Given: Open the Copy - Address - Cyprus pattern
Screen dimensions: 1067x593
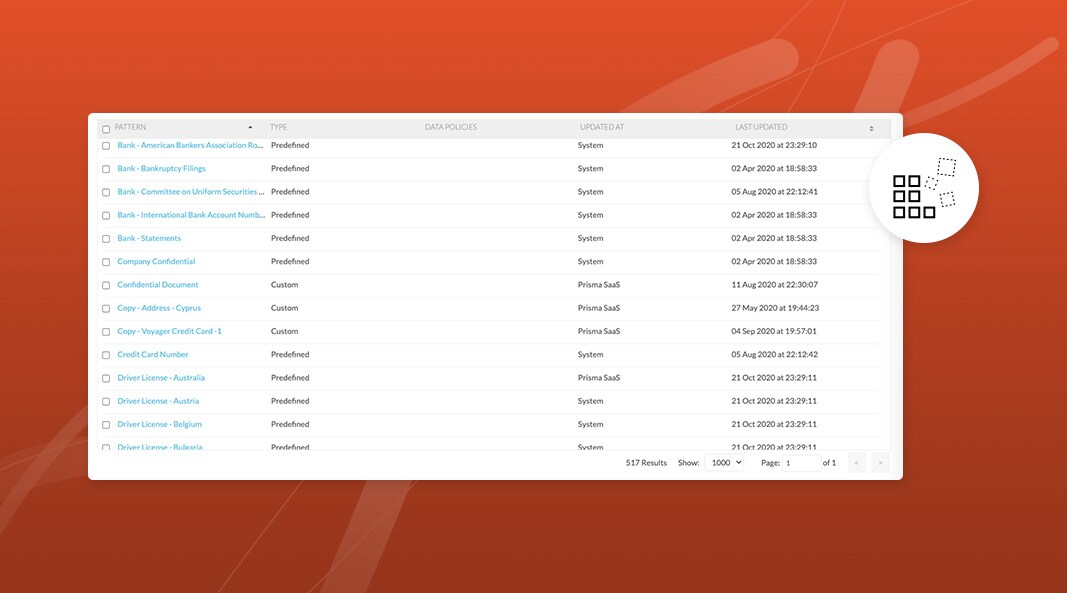Looking at the screenshot, I should coord(159,308).
